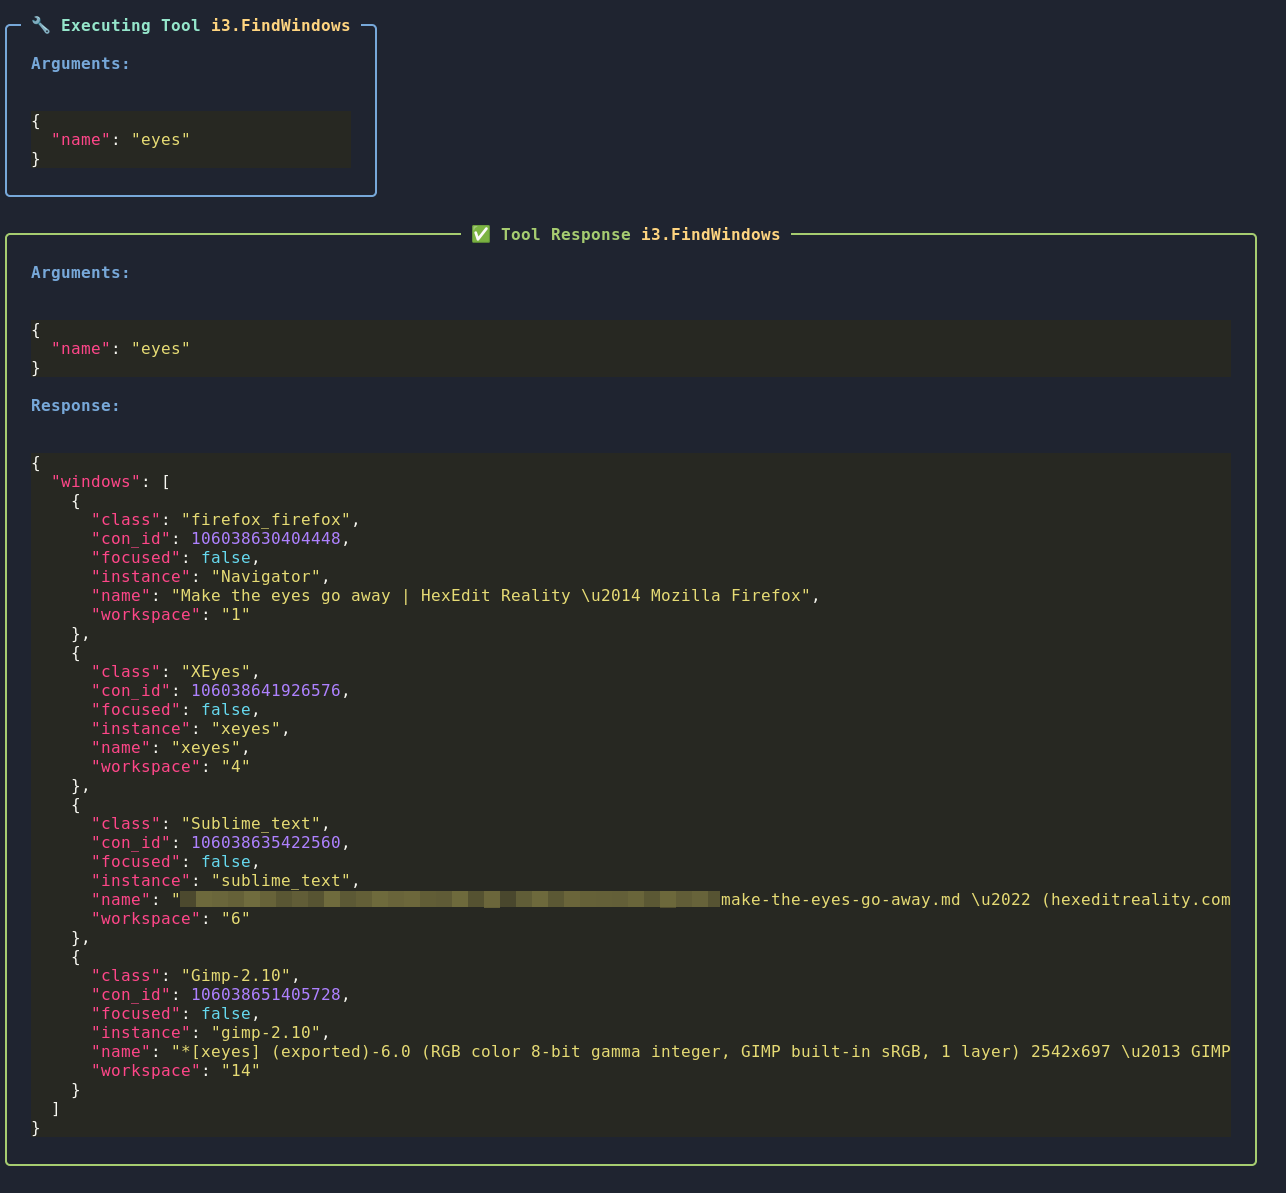Select the firefox_firefox class value

[266, 519]
